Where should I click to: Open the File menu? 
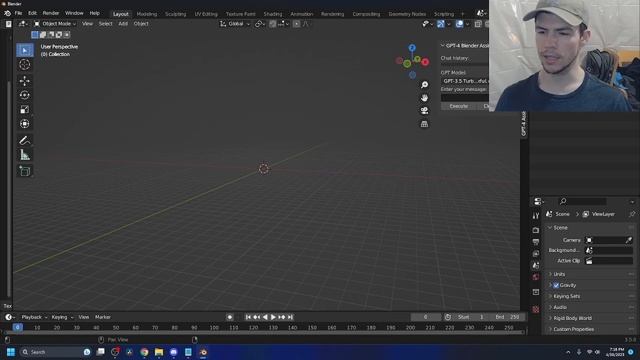tap(18, 13)
